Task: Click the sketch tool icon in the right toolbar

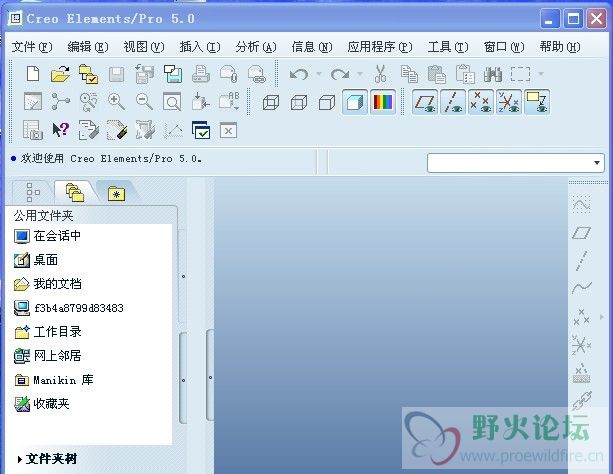Action: pos(581,204)
